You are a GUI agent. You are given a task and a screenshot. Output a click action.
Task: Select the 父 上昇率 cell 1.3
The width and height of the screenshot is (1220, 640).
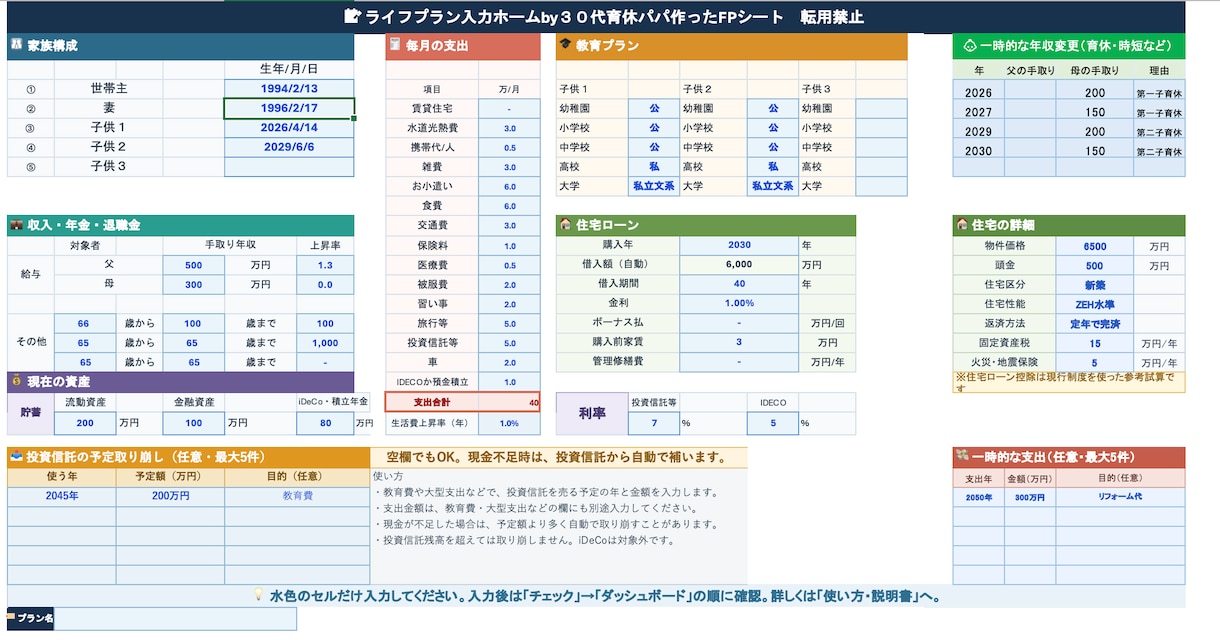325,265
